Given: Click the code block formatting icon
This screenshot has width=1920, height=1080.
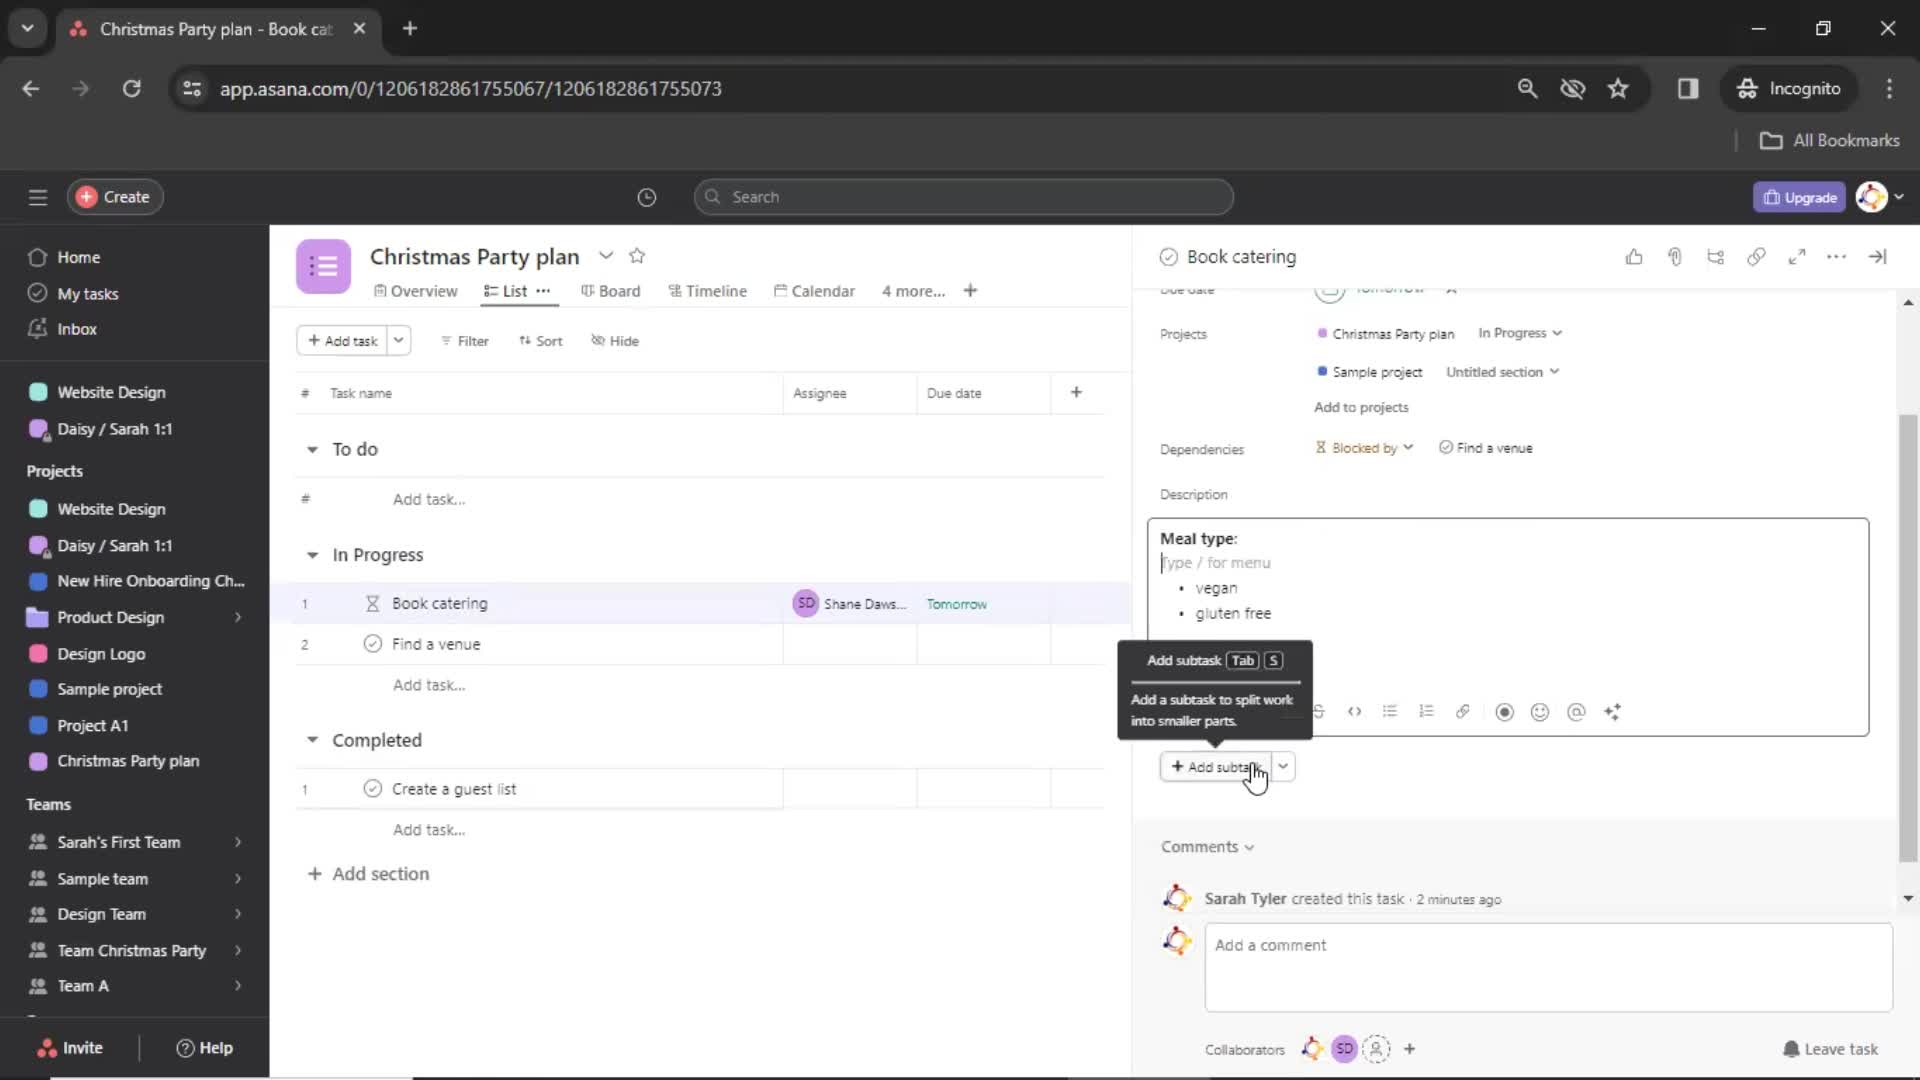Looking at the screenshot, I should pos(1354,712).
